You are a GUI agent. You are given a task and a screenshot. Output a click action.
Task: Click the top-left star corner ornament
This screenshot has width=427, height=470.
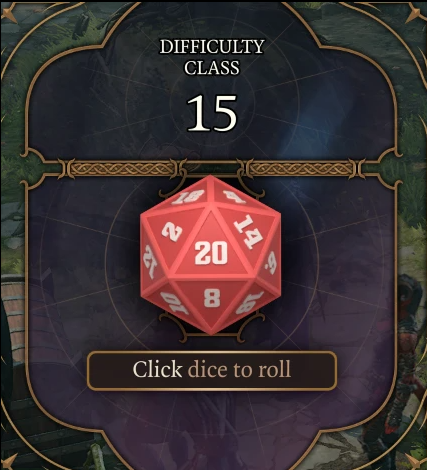coord(8,15)
